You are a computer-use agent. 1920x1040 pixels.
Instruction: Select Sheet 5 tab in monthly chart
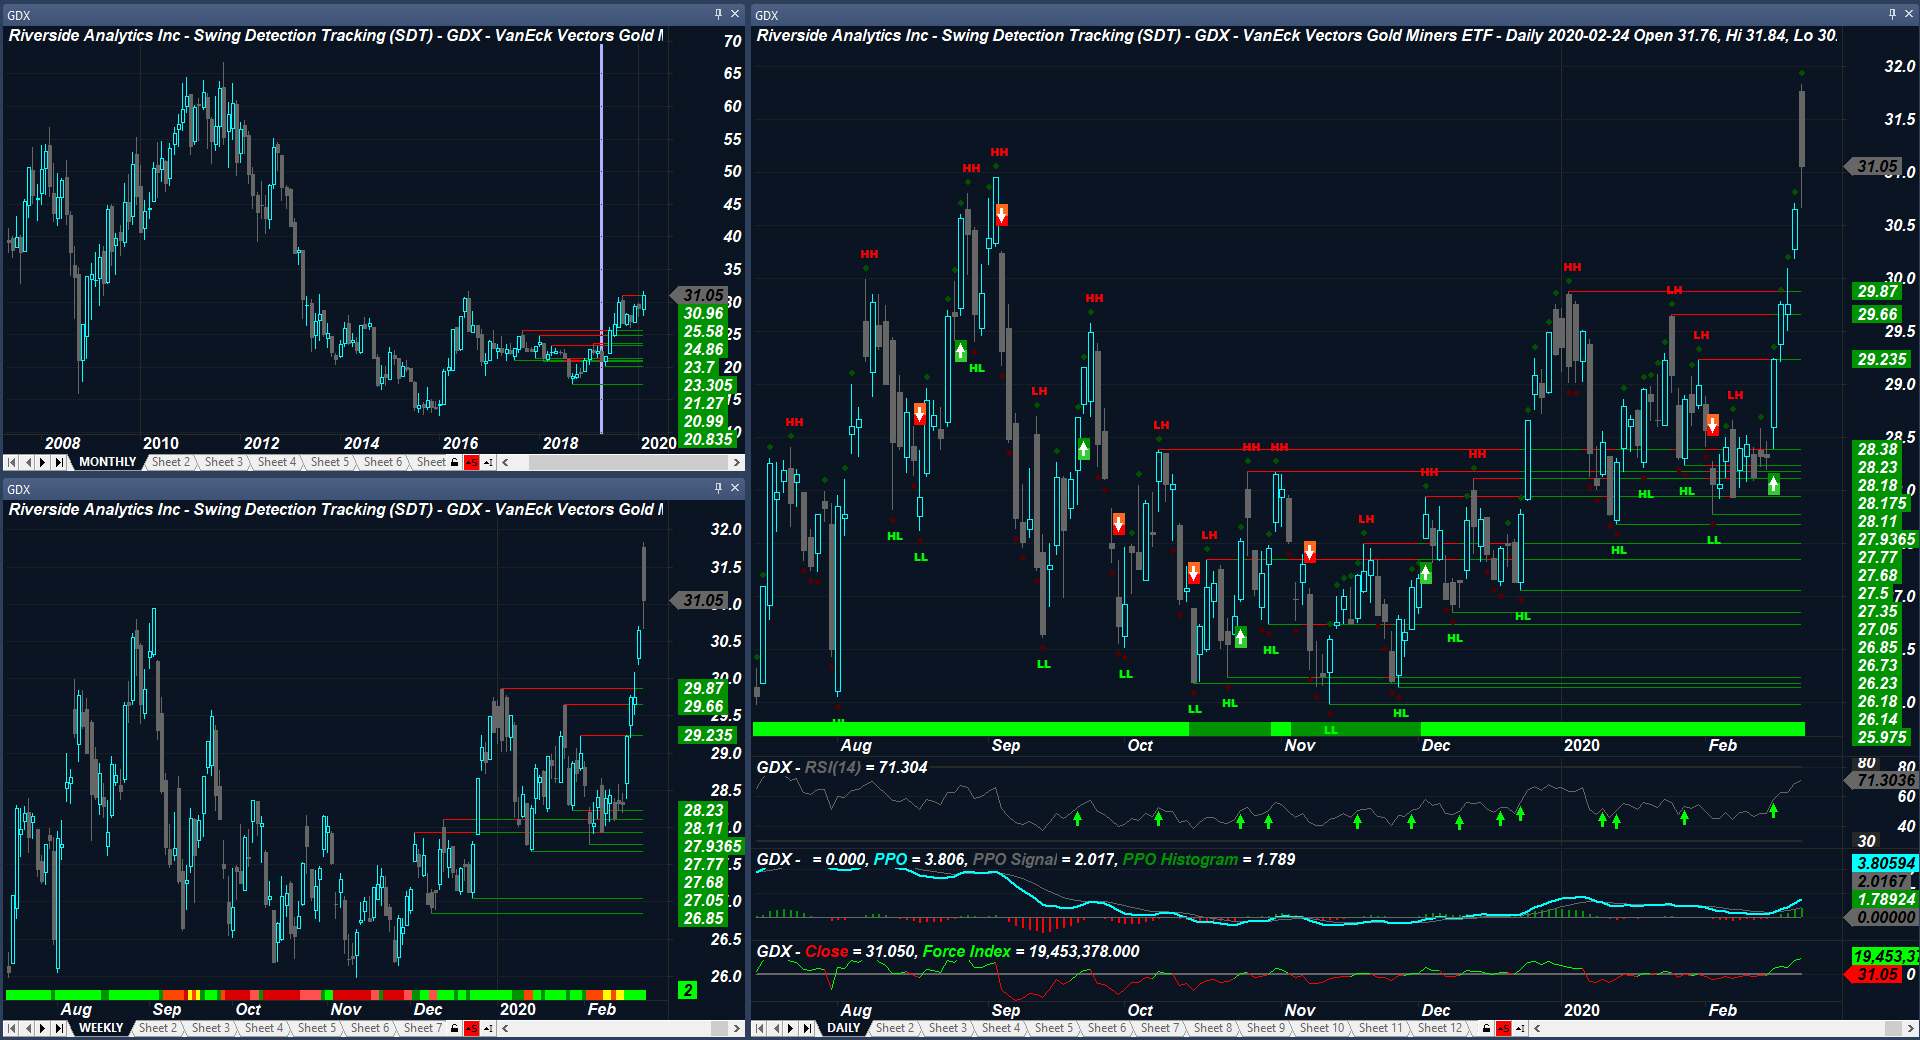[x=329, y=462]
